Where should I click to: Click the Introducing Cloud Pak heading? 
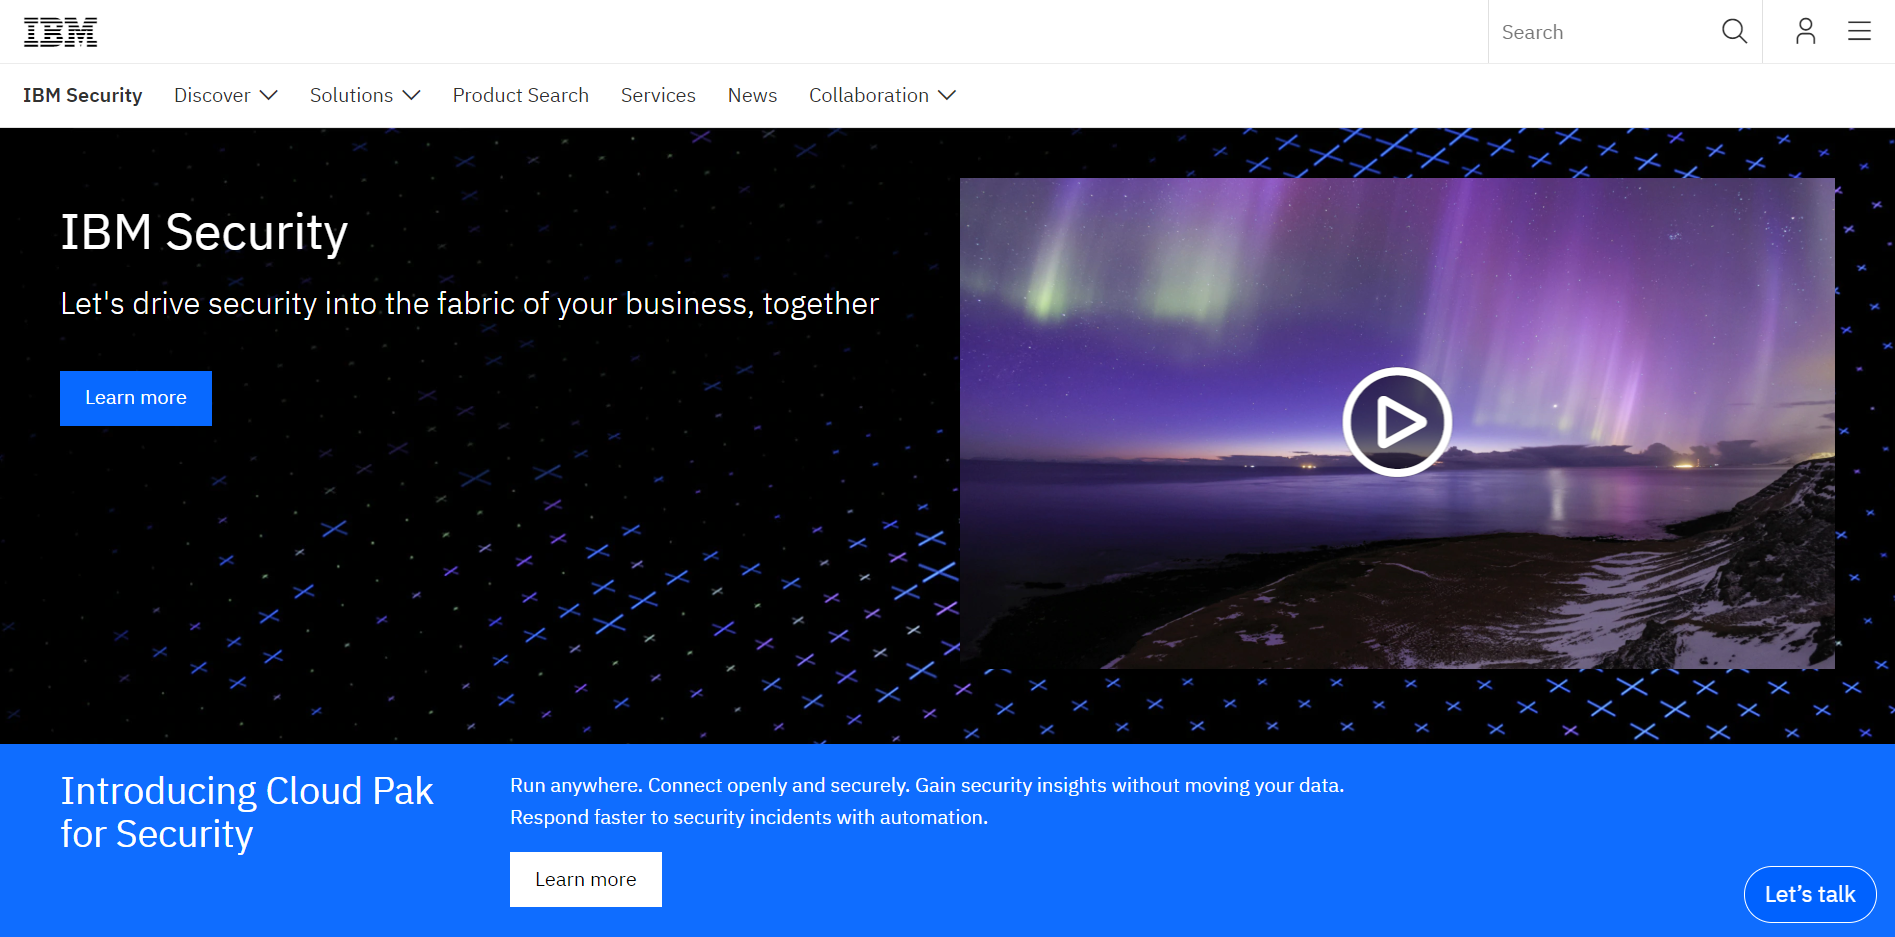[247, 811]
